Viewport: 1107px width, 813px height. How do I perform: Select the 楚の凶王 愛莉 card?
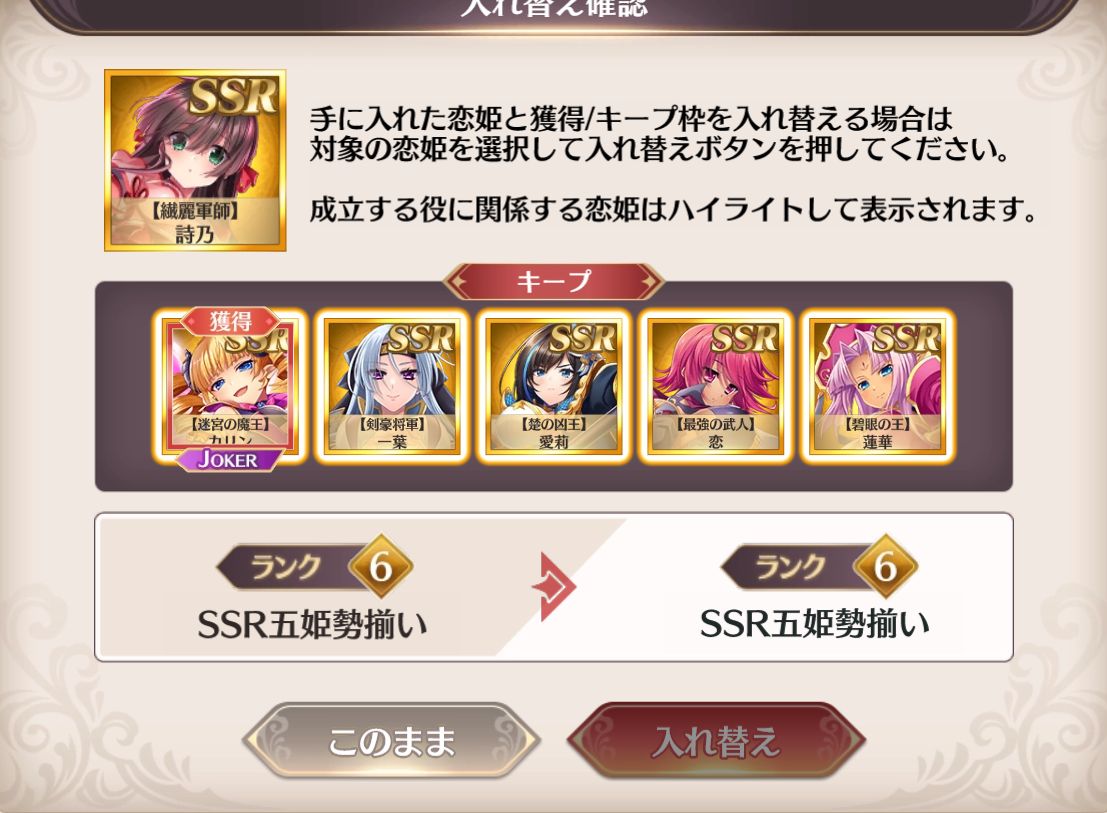(554, 386)
